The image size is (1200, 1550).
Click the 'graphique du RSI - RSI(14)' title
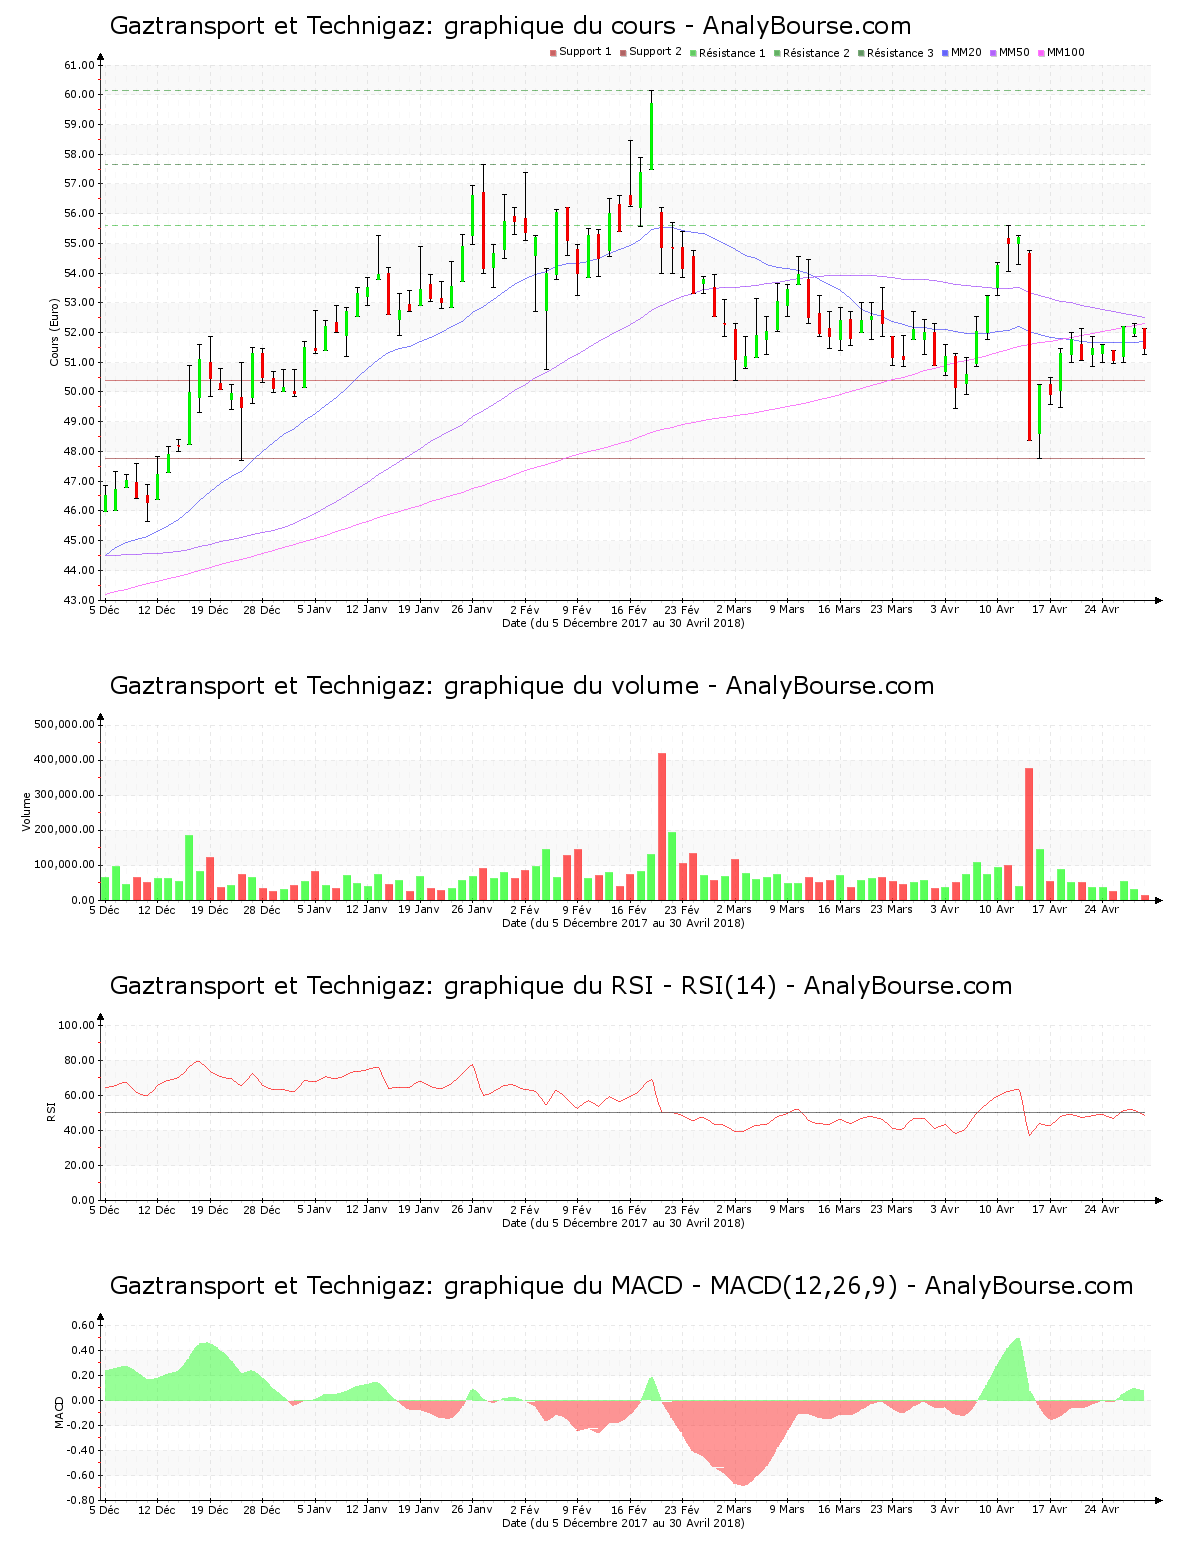[561, 986]
